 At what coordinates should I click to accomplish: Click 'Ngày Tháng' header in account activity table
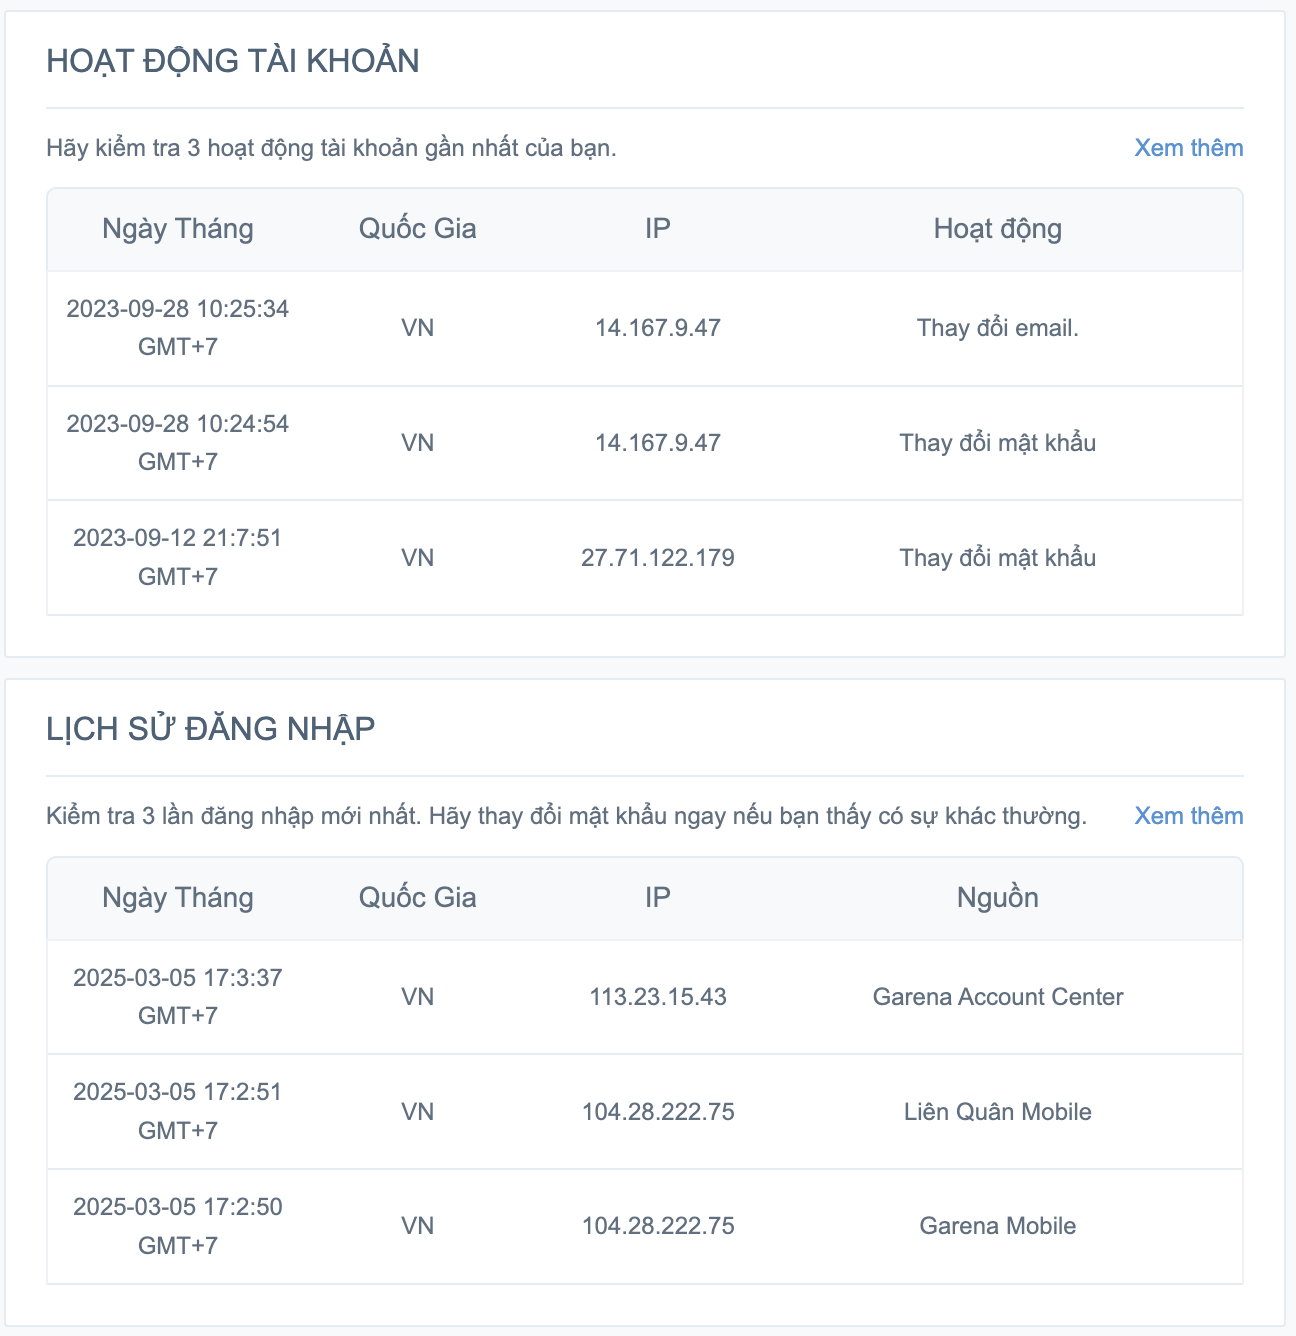[178, 229]
